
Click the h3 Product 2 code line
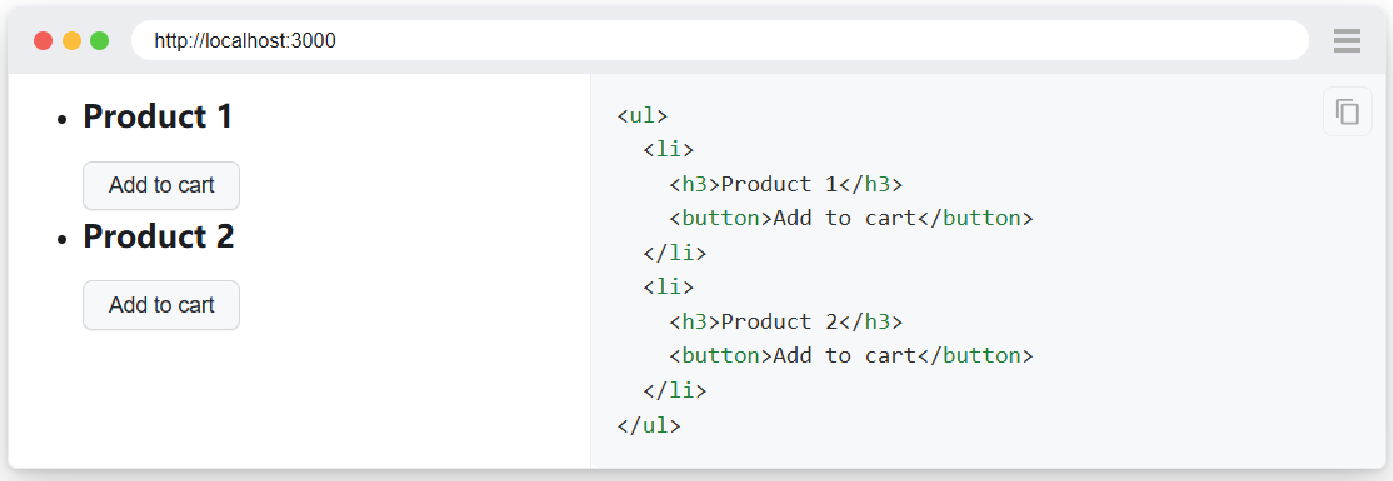click(x=786, y=322)
